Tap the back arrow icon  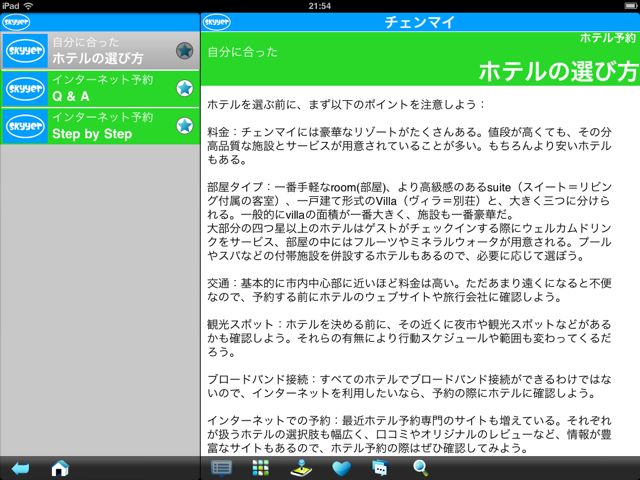20,469
